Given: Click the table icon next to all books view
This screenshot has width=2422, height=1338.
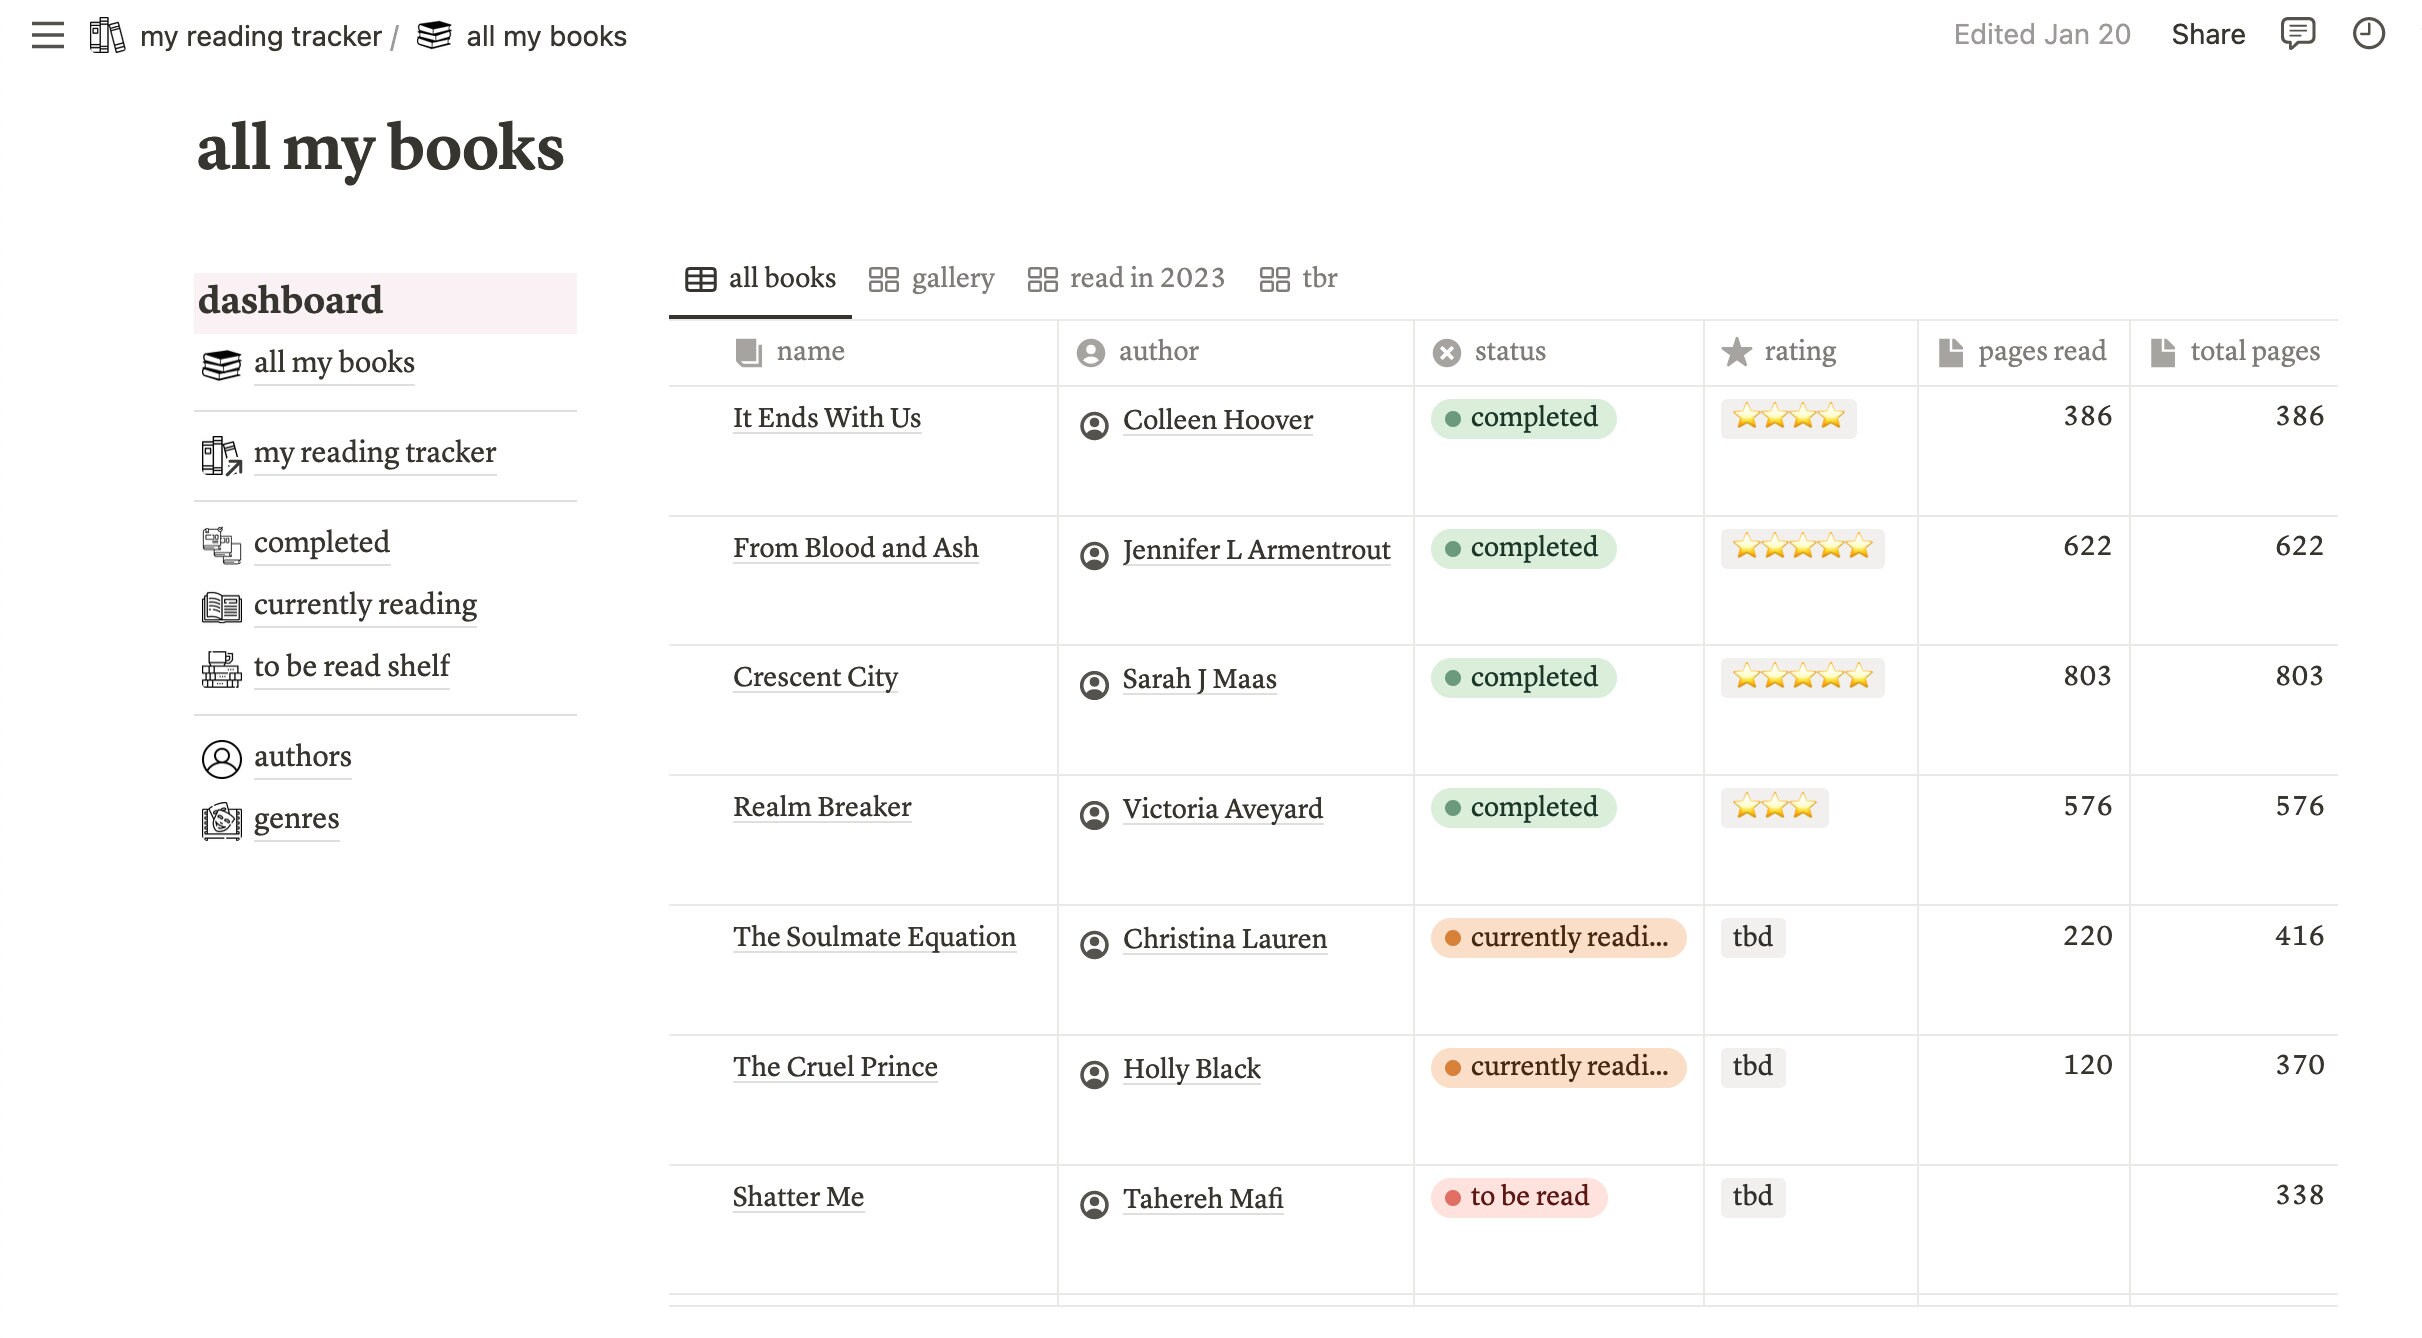Looking at the screenshot, I should coord(699,278).
